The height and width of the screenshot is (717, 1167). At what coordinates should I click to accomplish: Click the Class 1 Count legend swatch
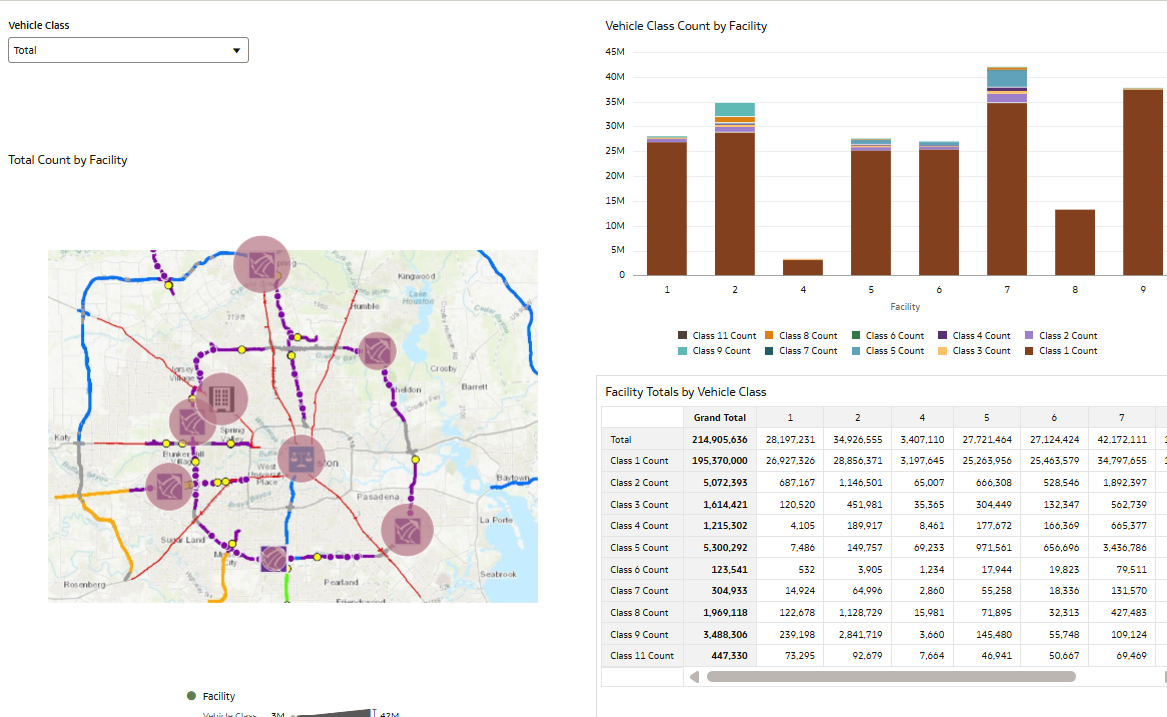click(x=1029, y=351)
